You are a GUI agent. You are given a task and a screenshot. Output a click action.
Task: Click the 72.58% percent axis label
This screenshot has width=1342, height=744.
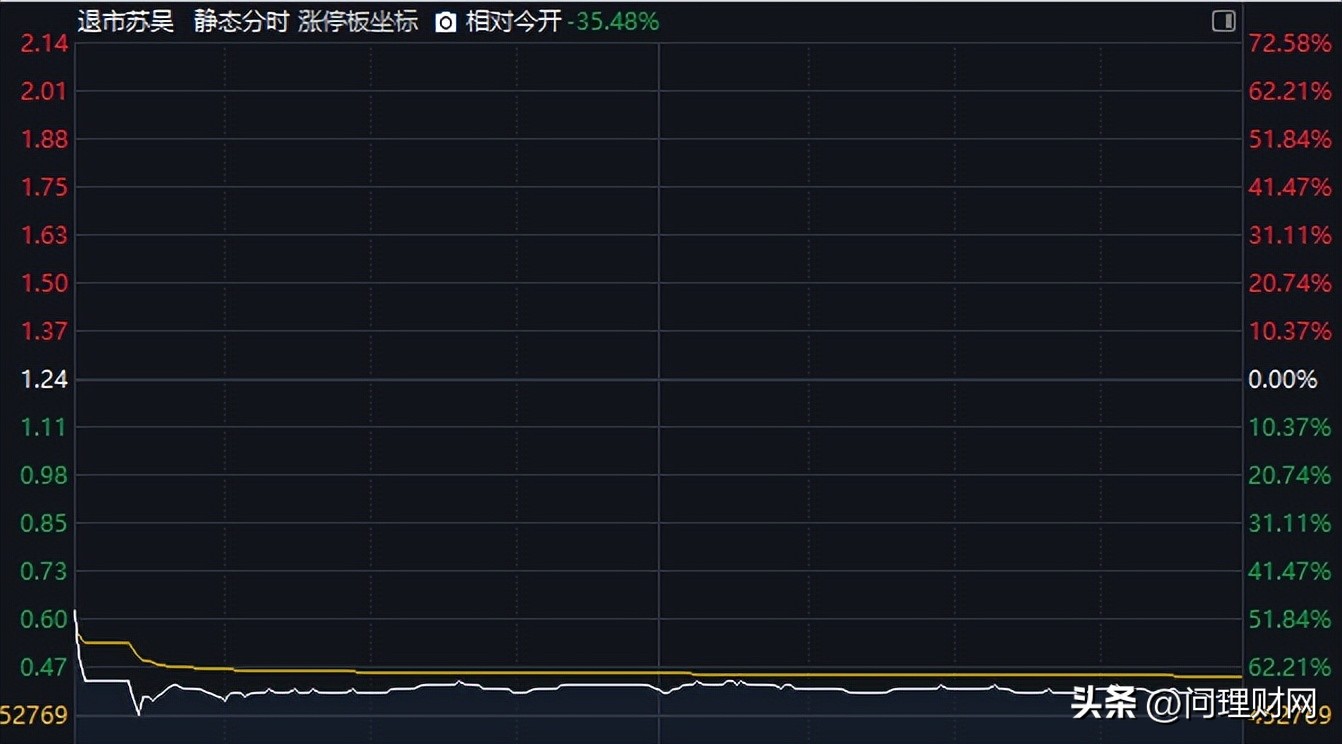pos(1290,43)
